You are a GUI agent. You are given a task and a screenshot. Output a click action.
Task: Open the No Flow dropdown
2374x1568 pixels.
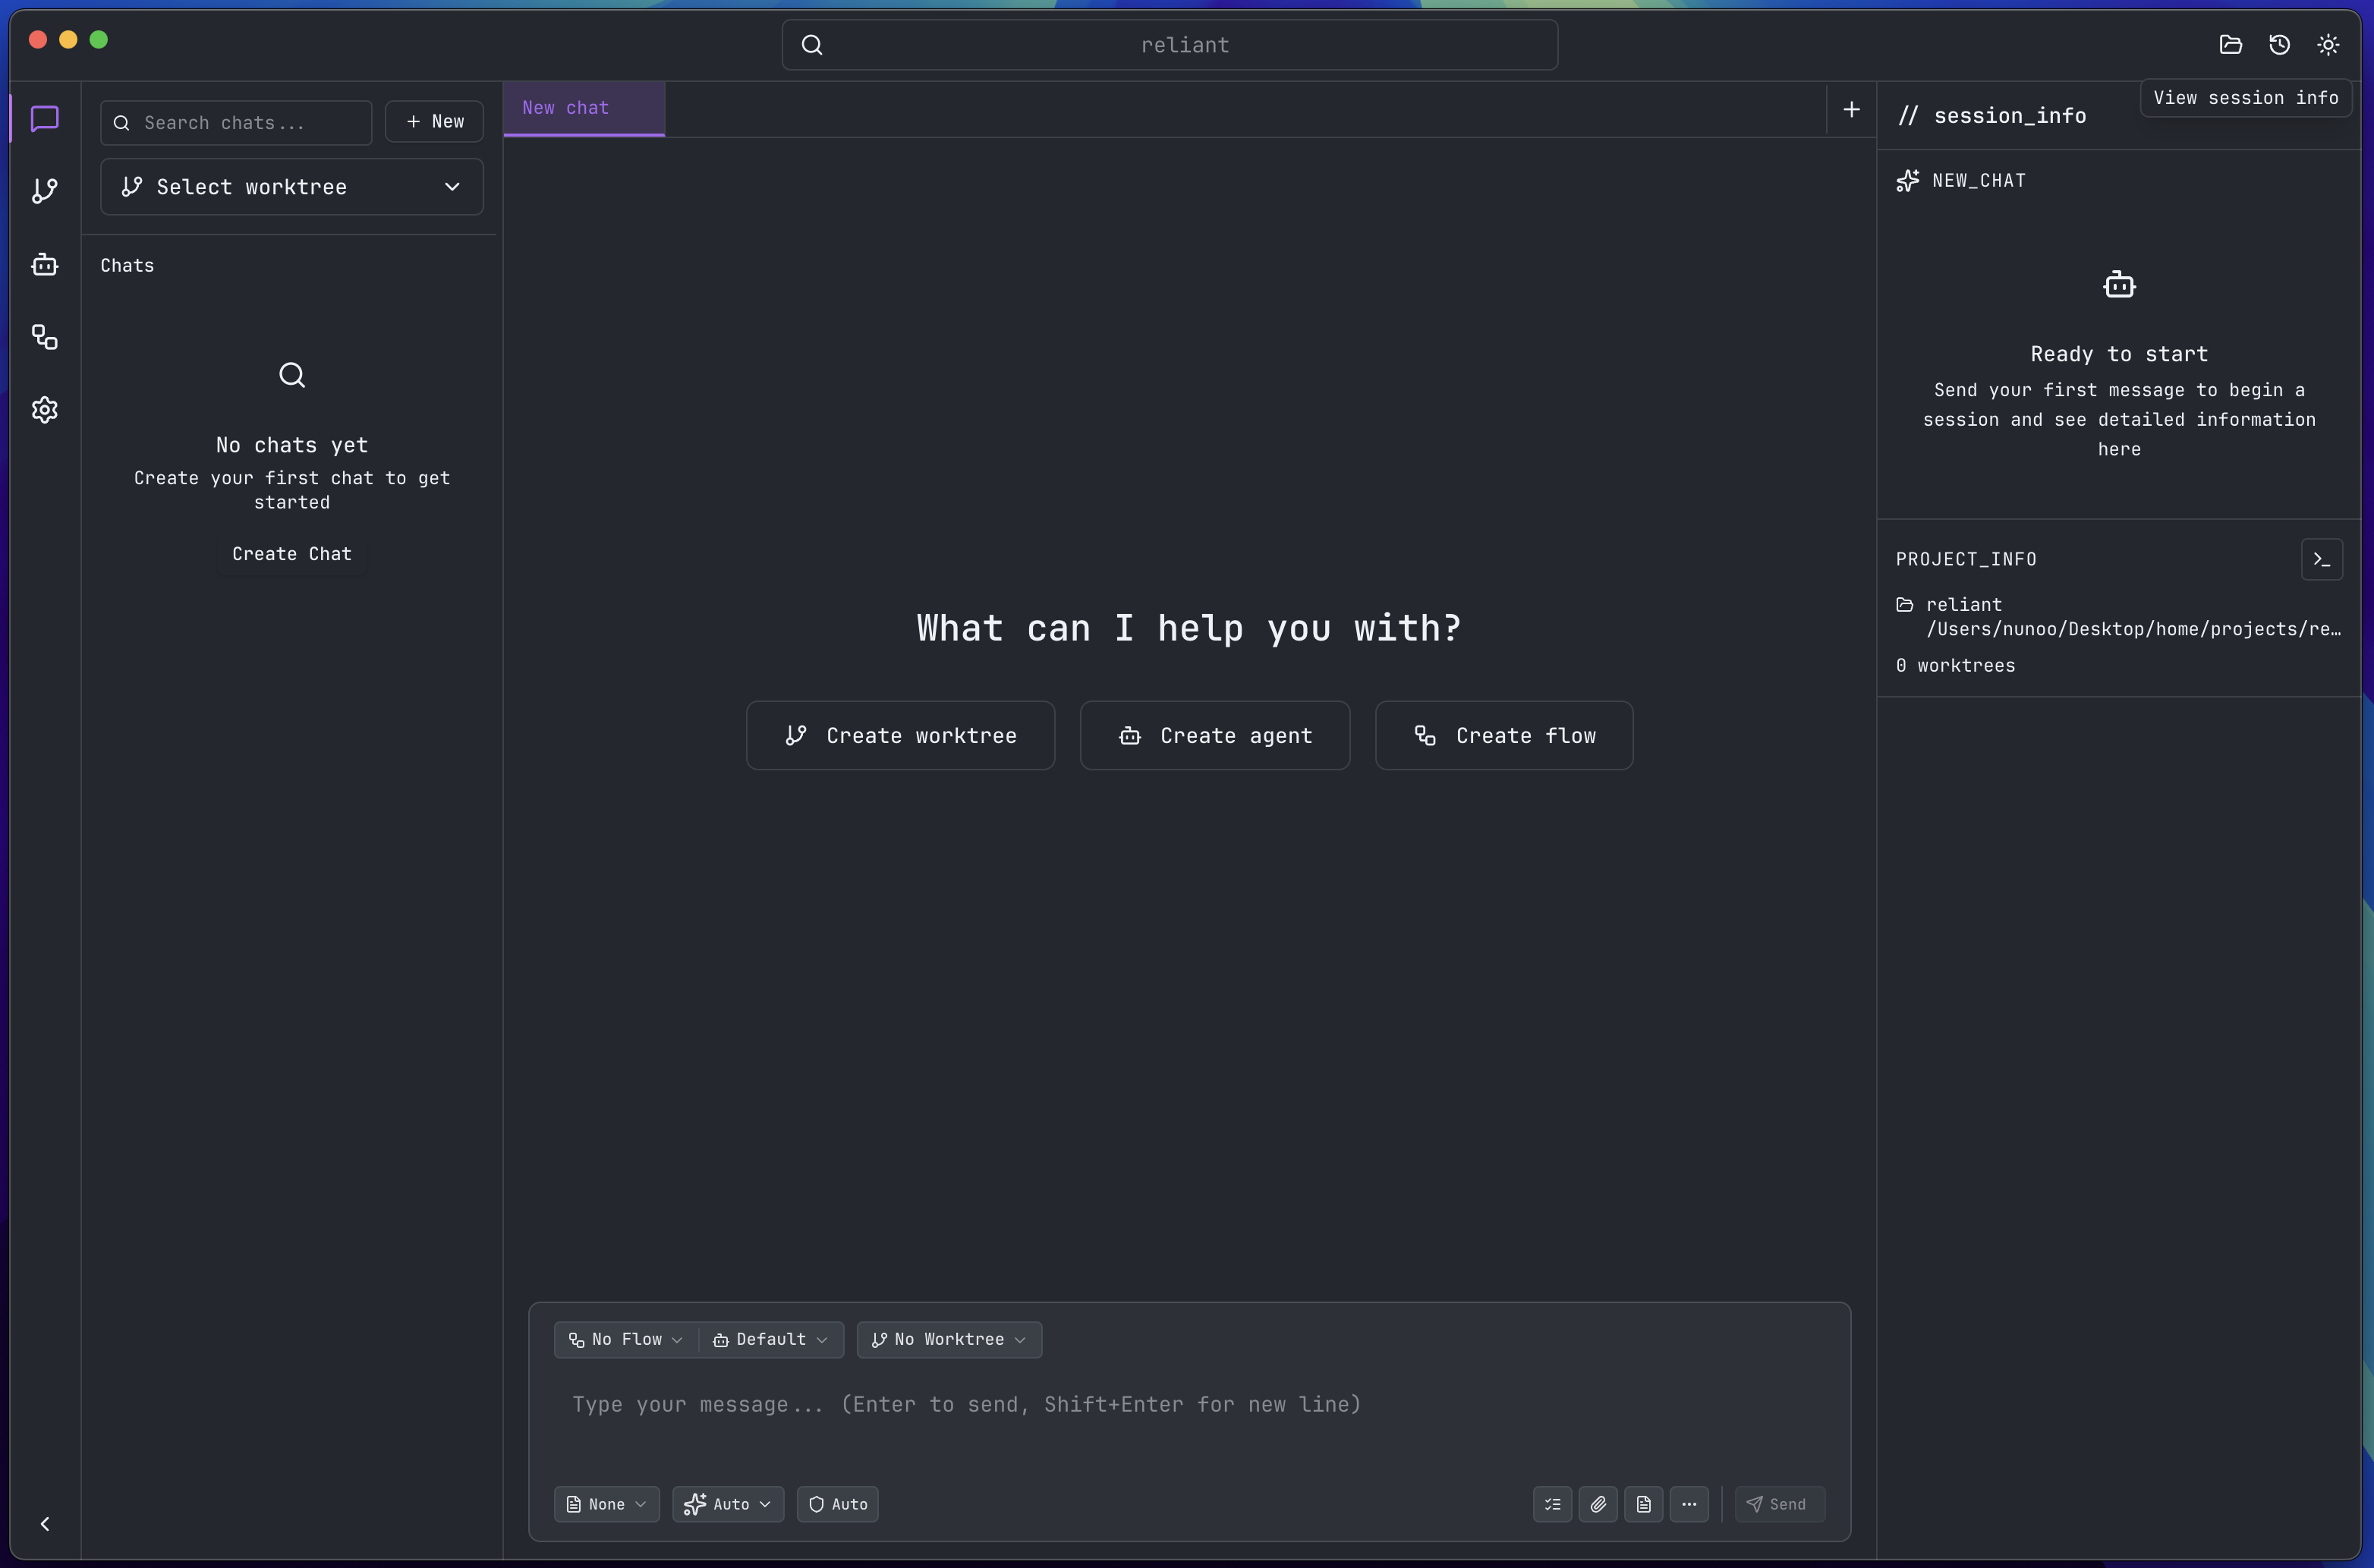tap(624, 1339)
